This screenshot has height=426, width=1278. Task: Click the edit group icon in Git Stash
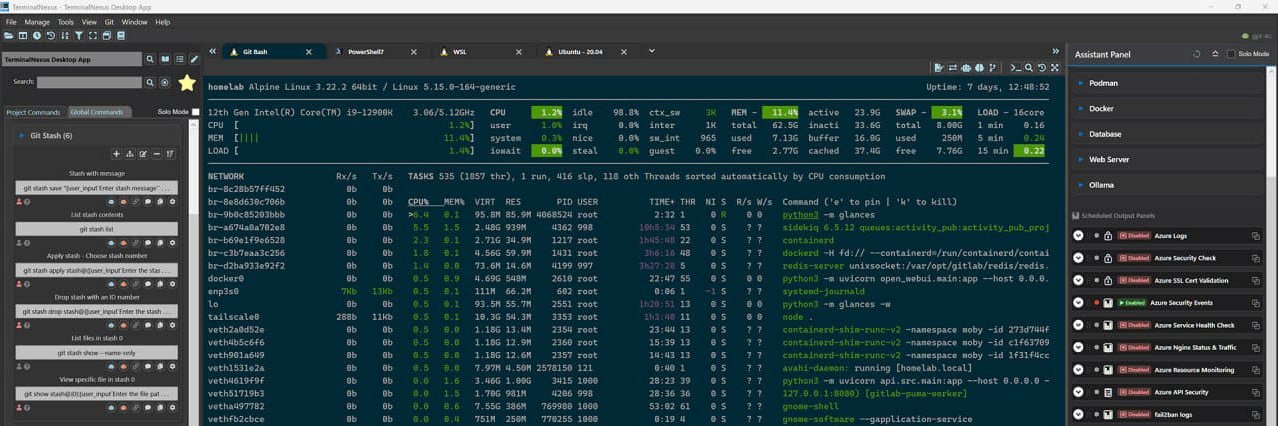tap(142, 153)
